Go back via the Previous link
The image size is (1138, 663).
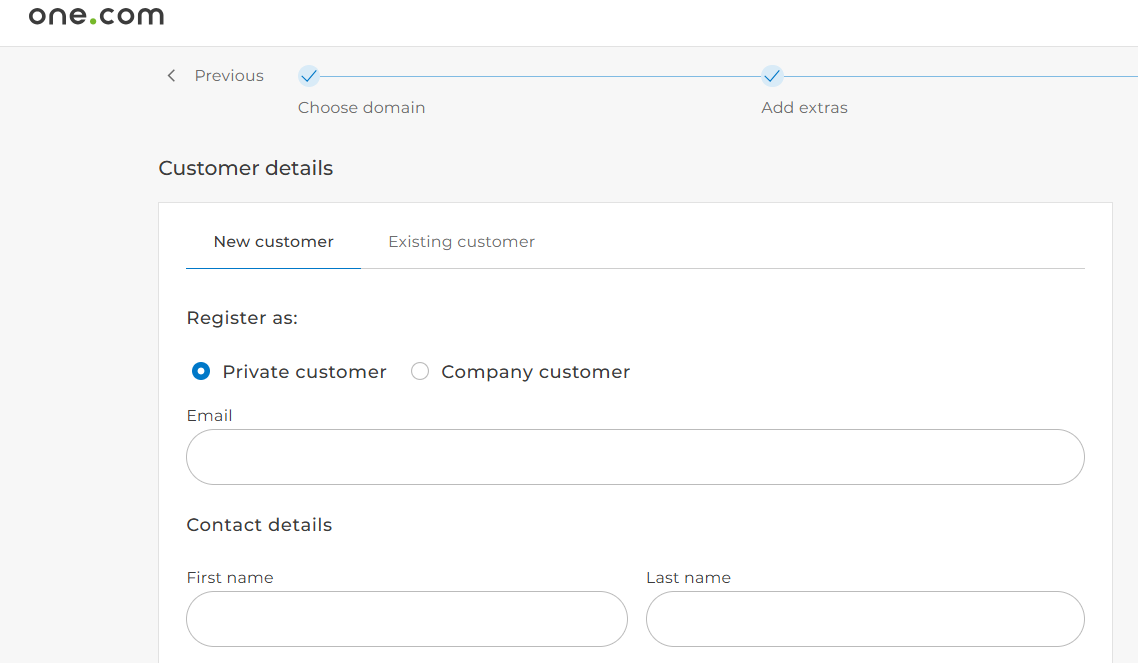click(229, 75)
